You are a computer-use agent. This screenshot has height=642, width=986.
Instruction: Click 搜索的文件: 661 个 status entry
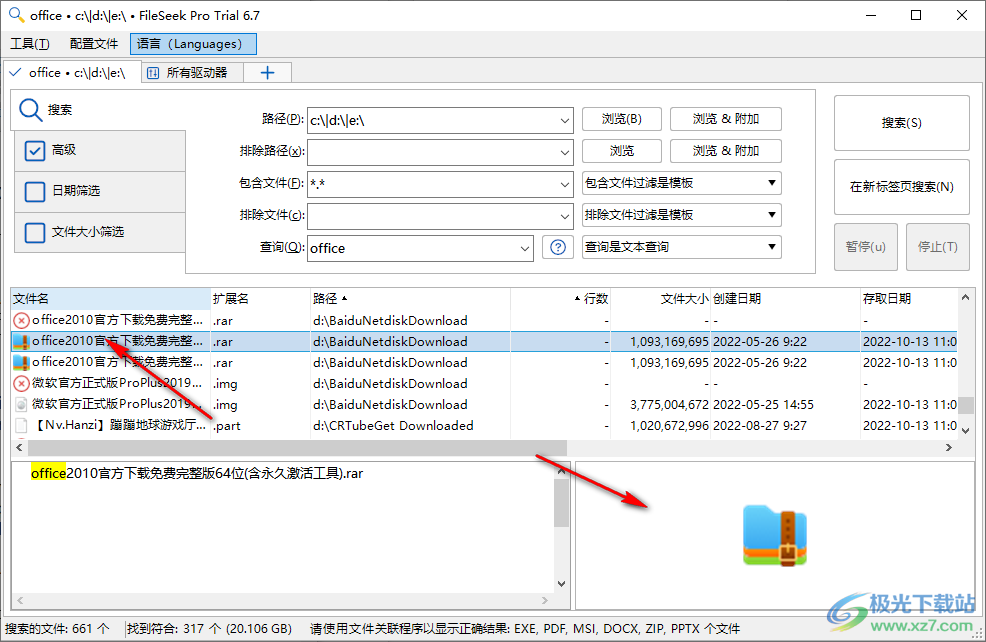click(57, 628)
